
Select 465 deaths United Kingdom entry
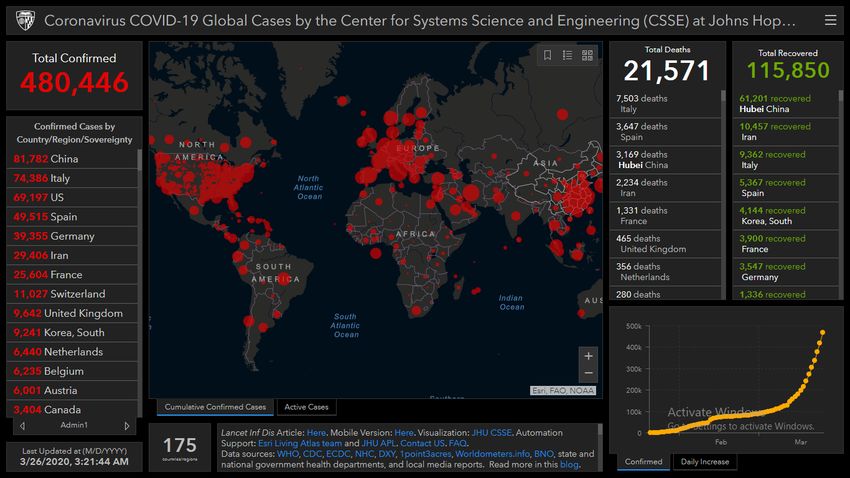tap(666, 244)
